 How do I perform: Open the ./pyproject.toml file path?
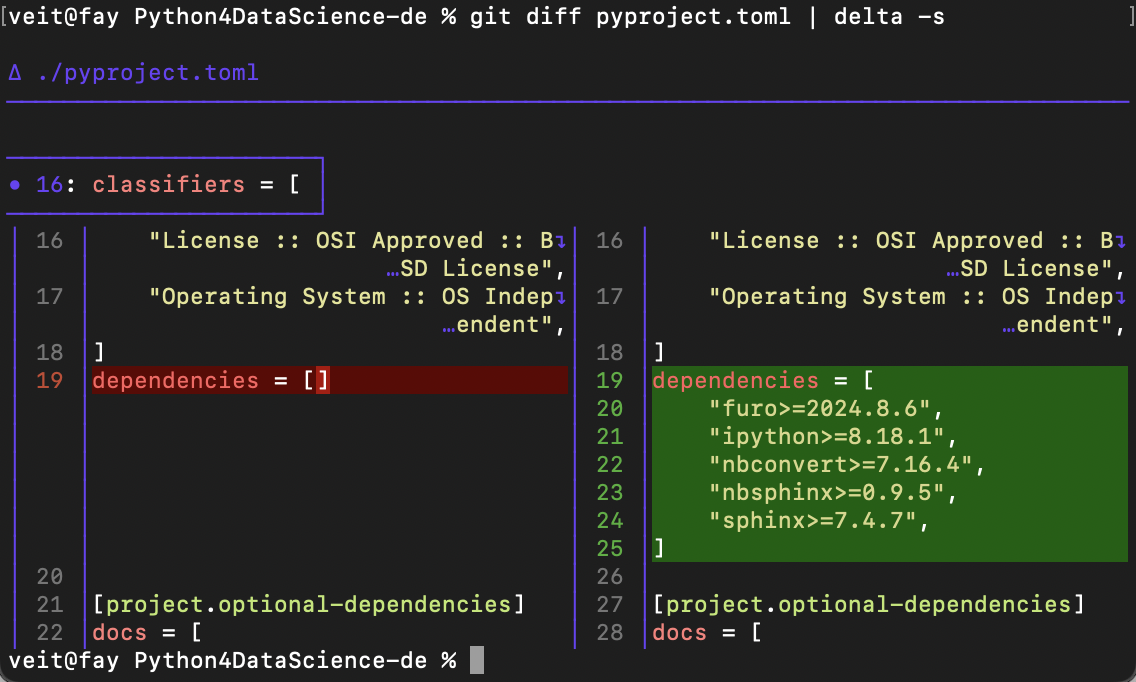(147, 72)
